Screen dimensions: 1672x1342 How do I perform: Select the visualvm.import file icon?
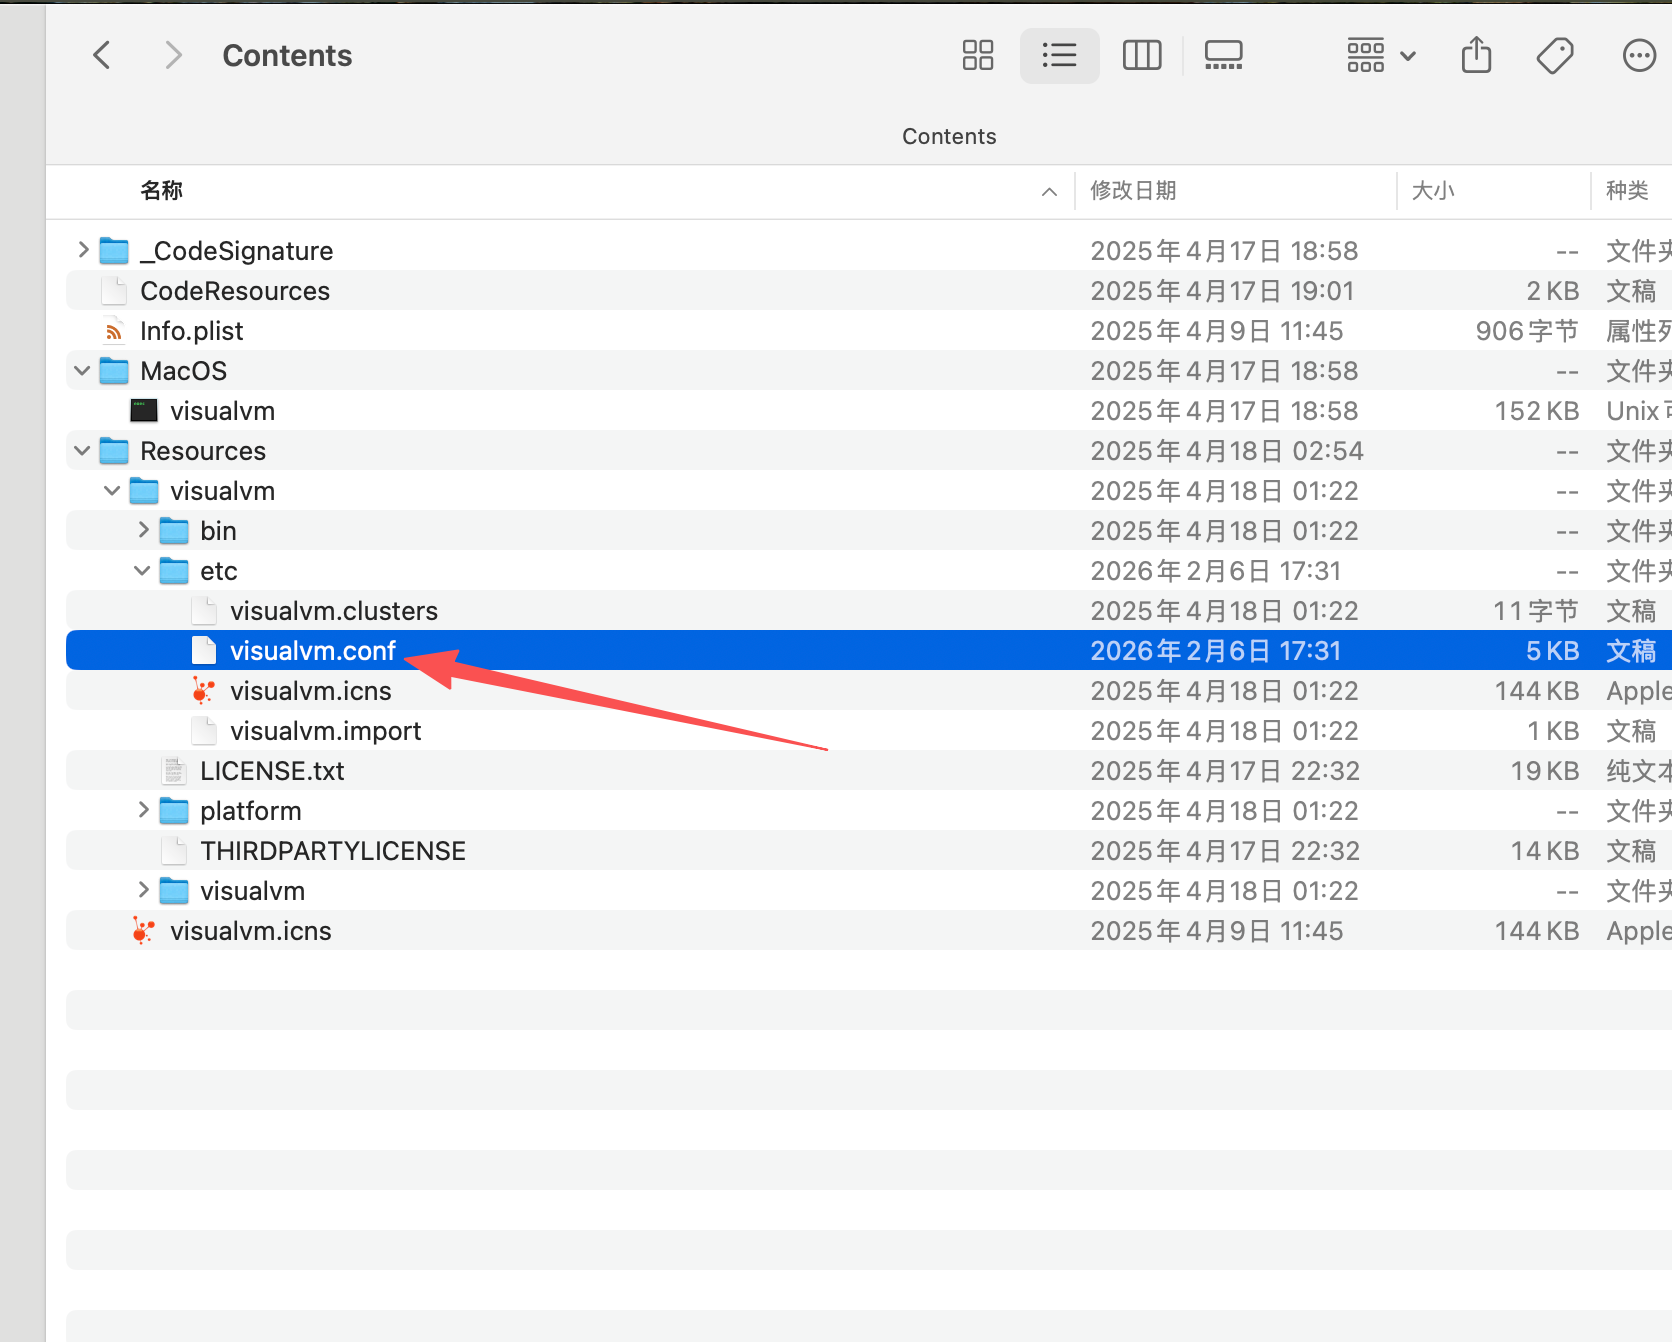point(204,730)
